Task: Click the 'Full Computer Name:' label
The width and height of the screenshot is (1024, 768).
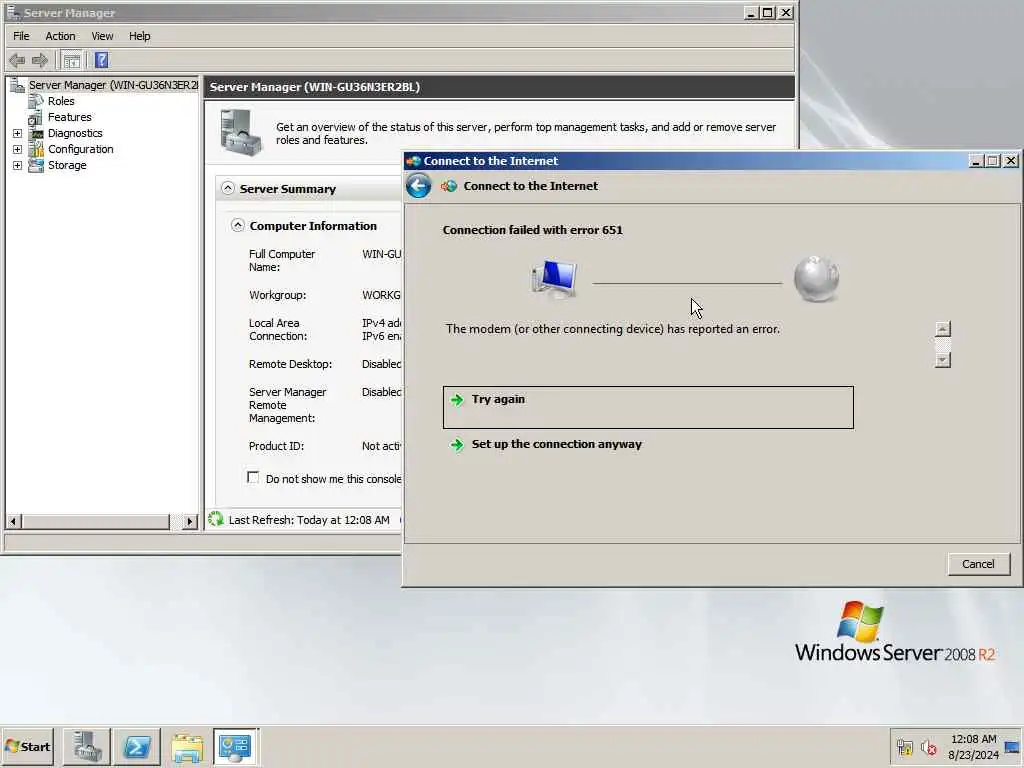Action: 281,261
